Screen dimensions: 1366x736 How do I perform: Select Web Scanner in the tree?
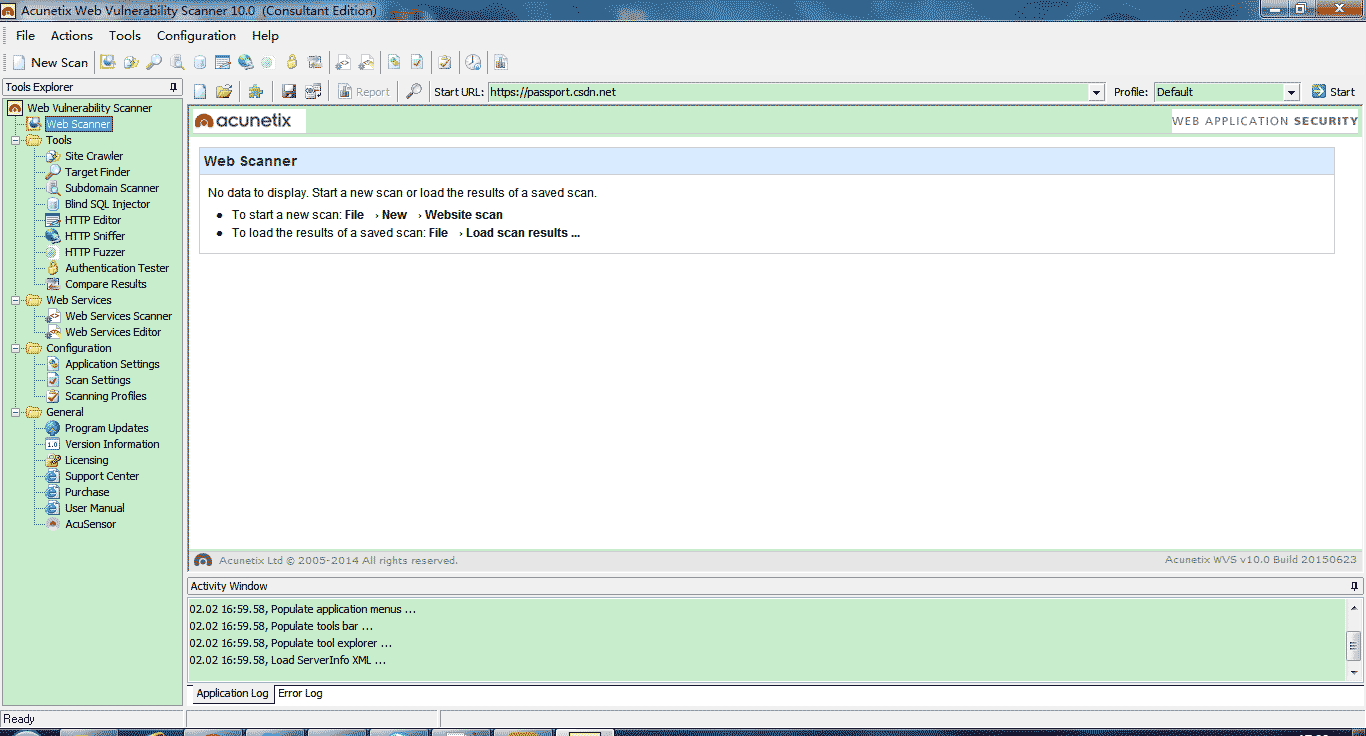[78, 124]
